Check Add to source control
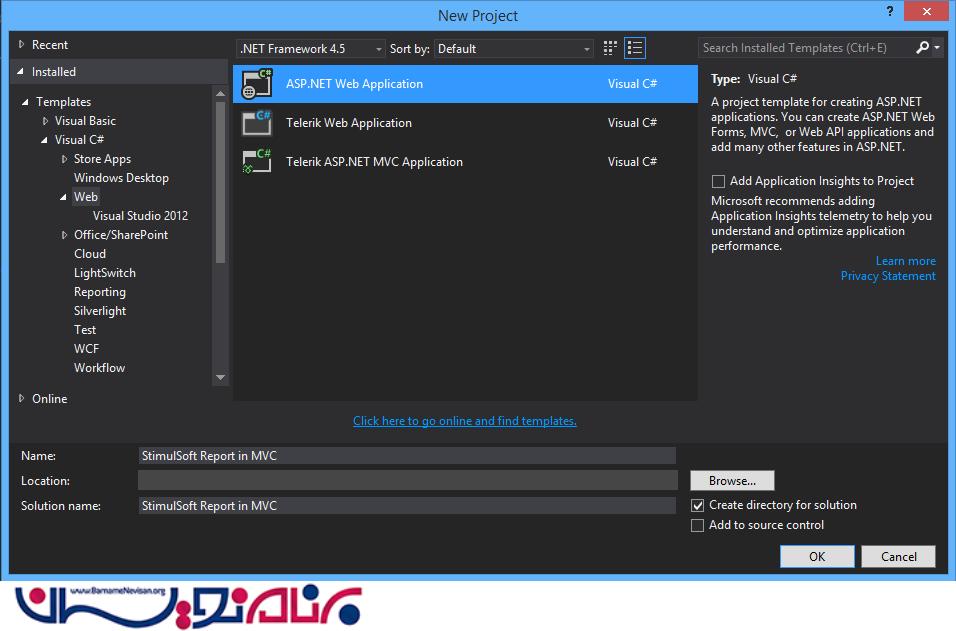956x631 pixels. coord(698,526)
